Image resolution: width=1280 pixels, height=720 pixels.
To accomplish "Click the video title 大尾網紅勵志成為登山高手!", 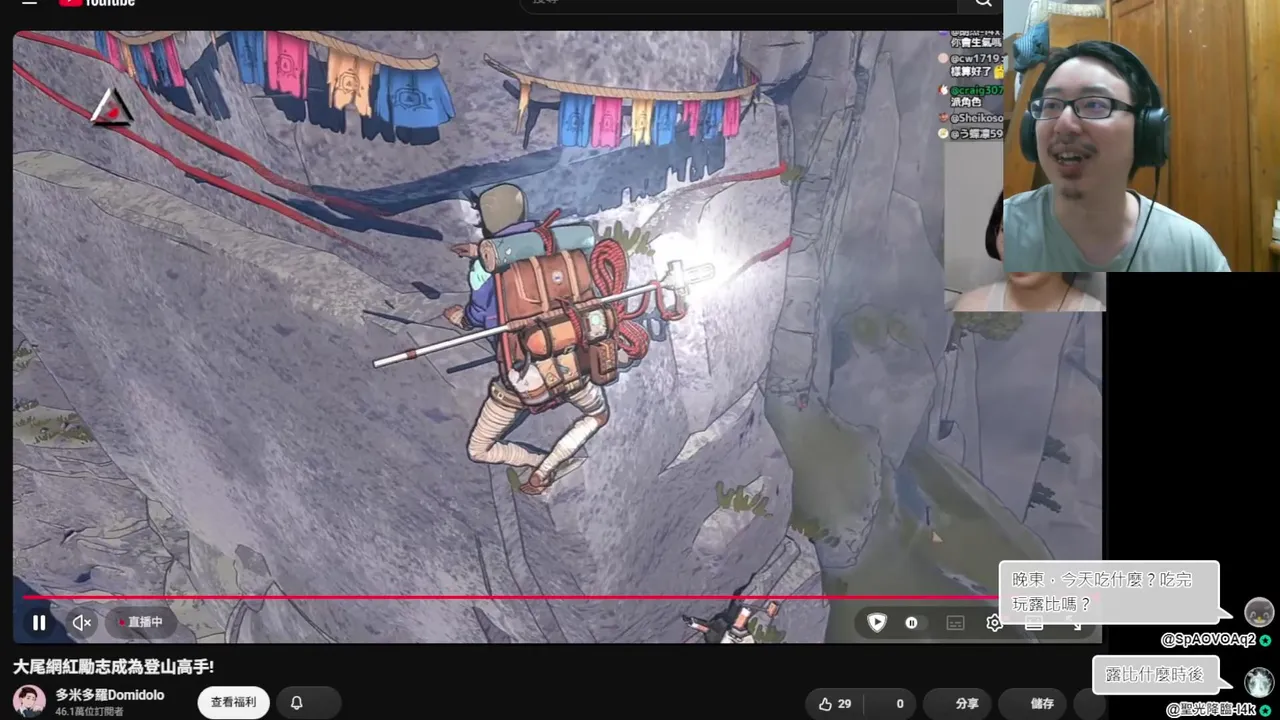I will (x=113, y=666).
